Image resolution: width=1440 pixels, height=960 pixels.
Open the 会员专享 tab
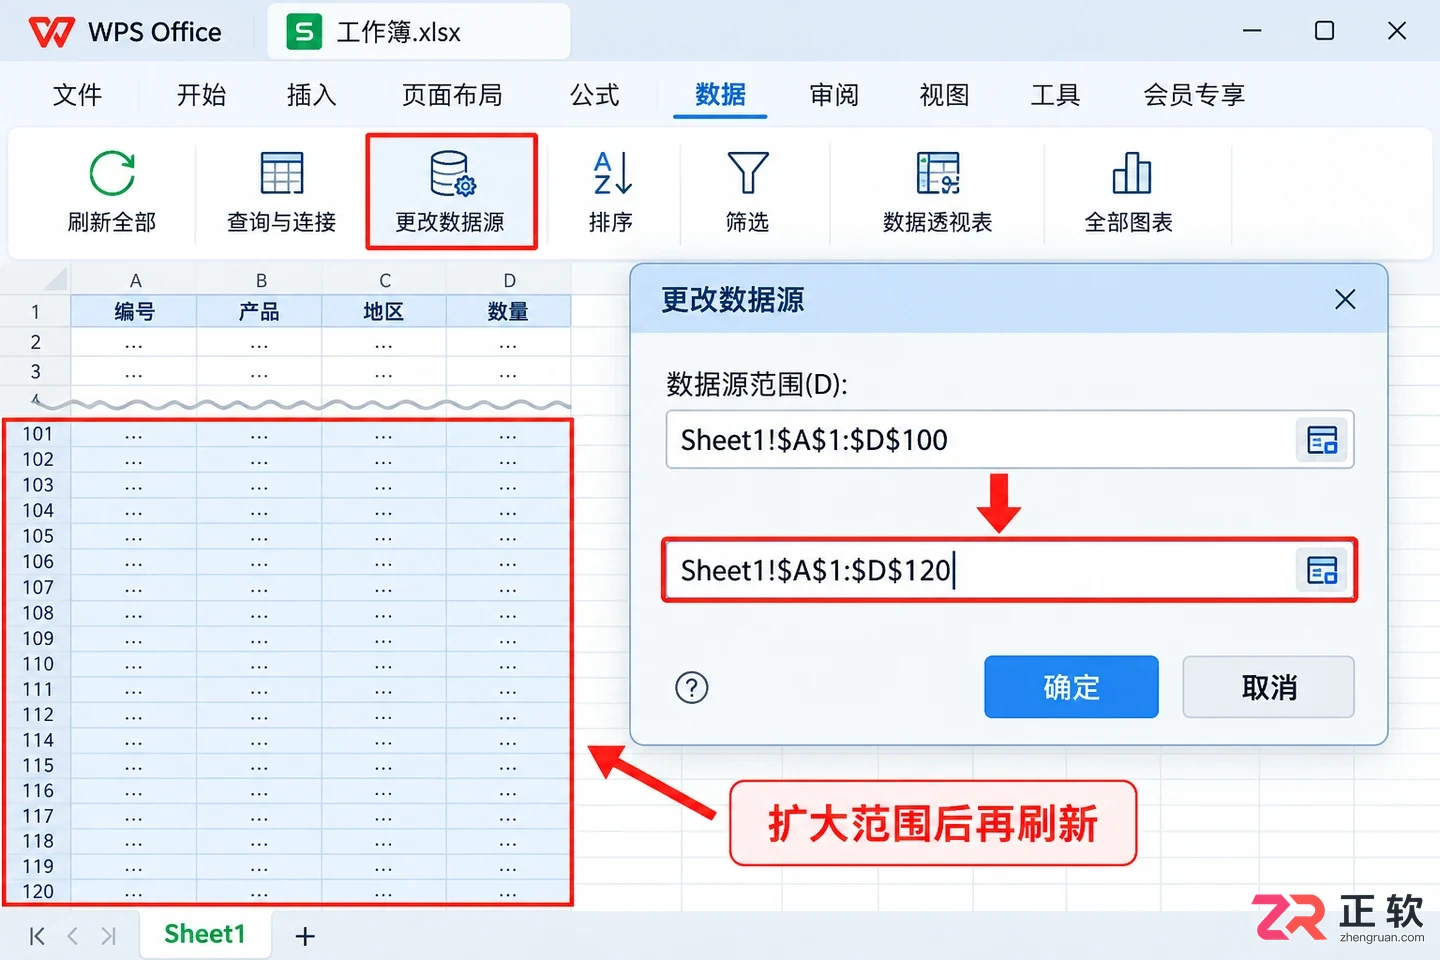pos(1194,95)
